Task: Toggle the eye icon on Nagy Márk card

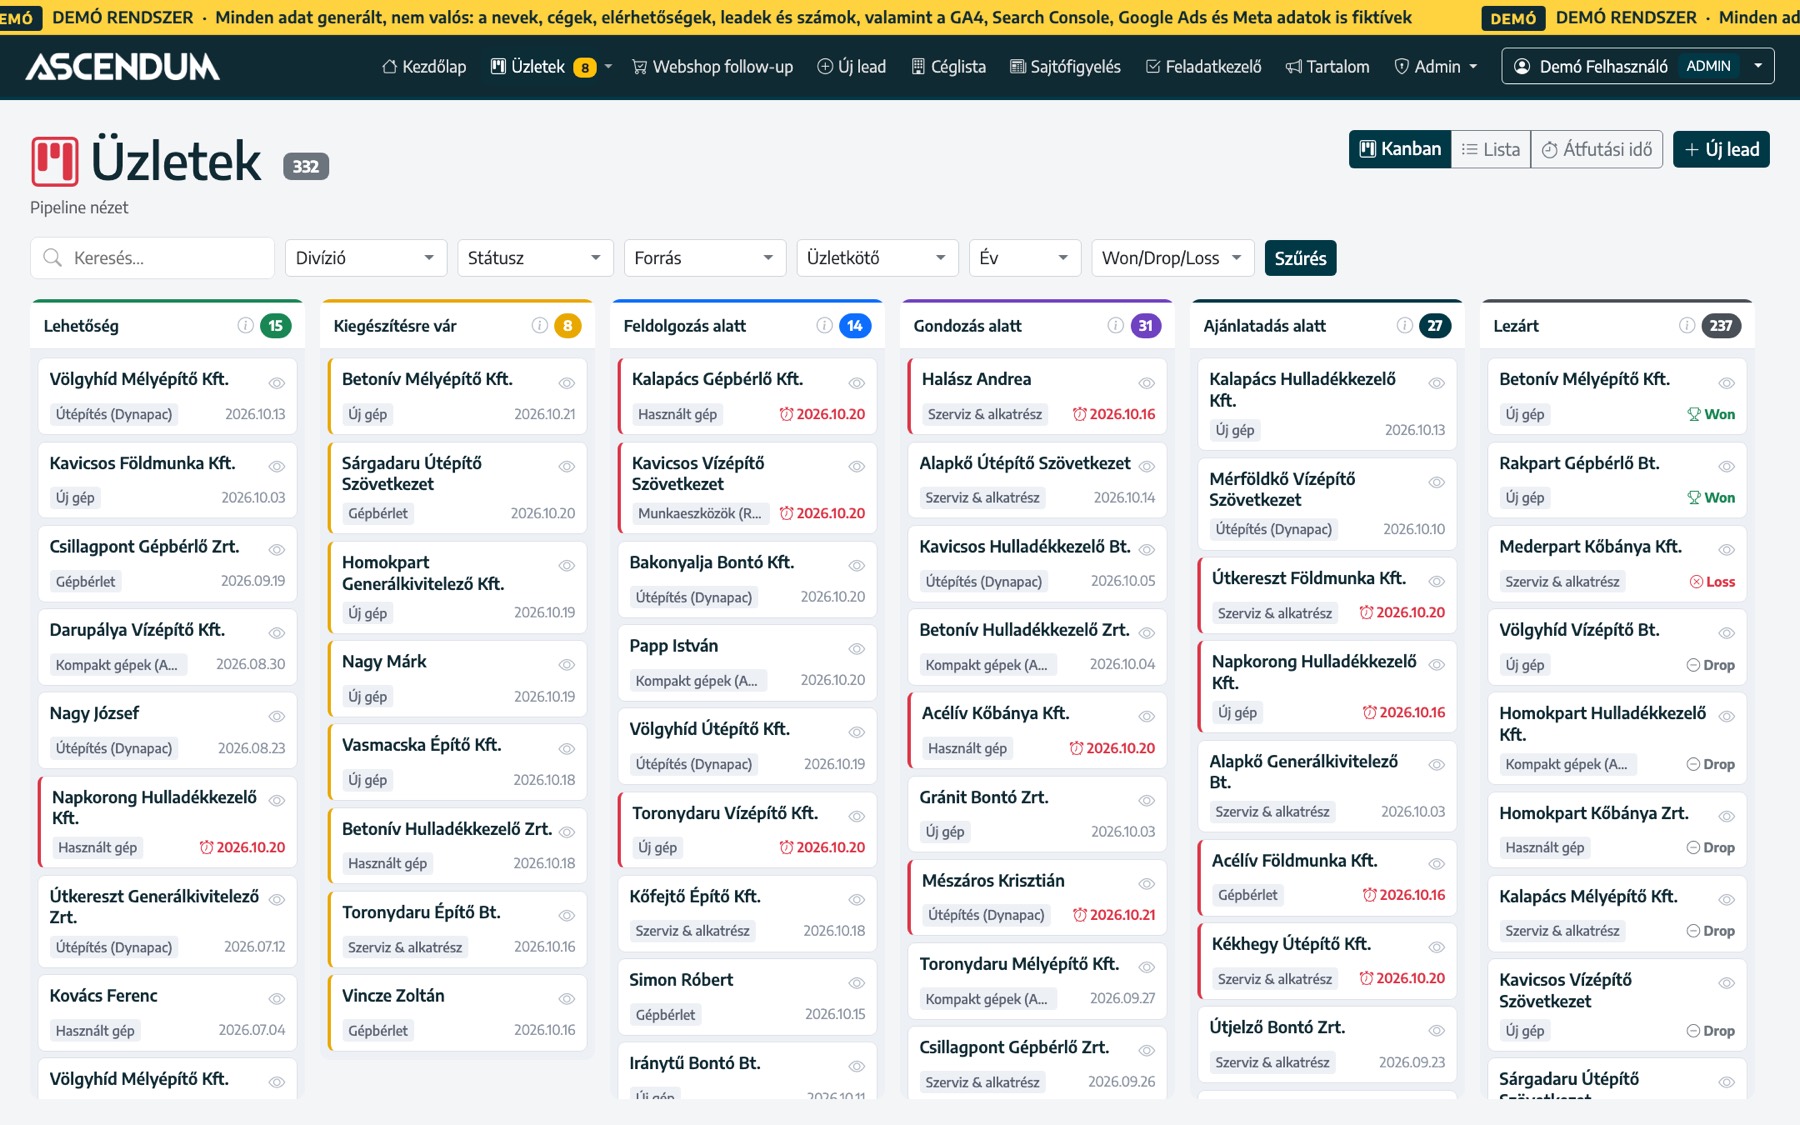Action: point(567,665)
